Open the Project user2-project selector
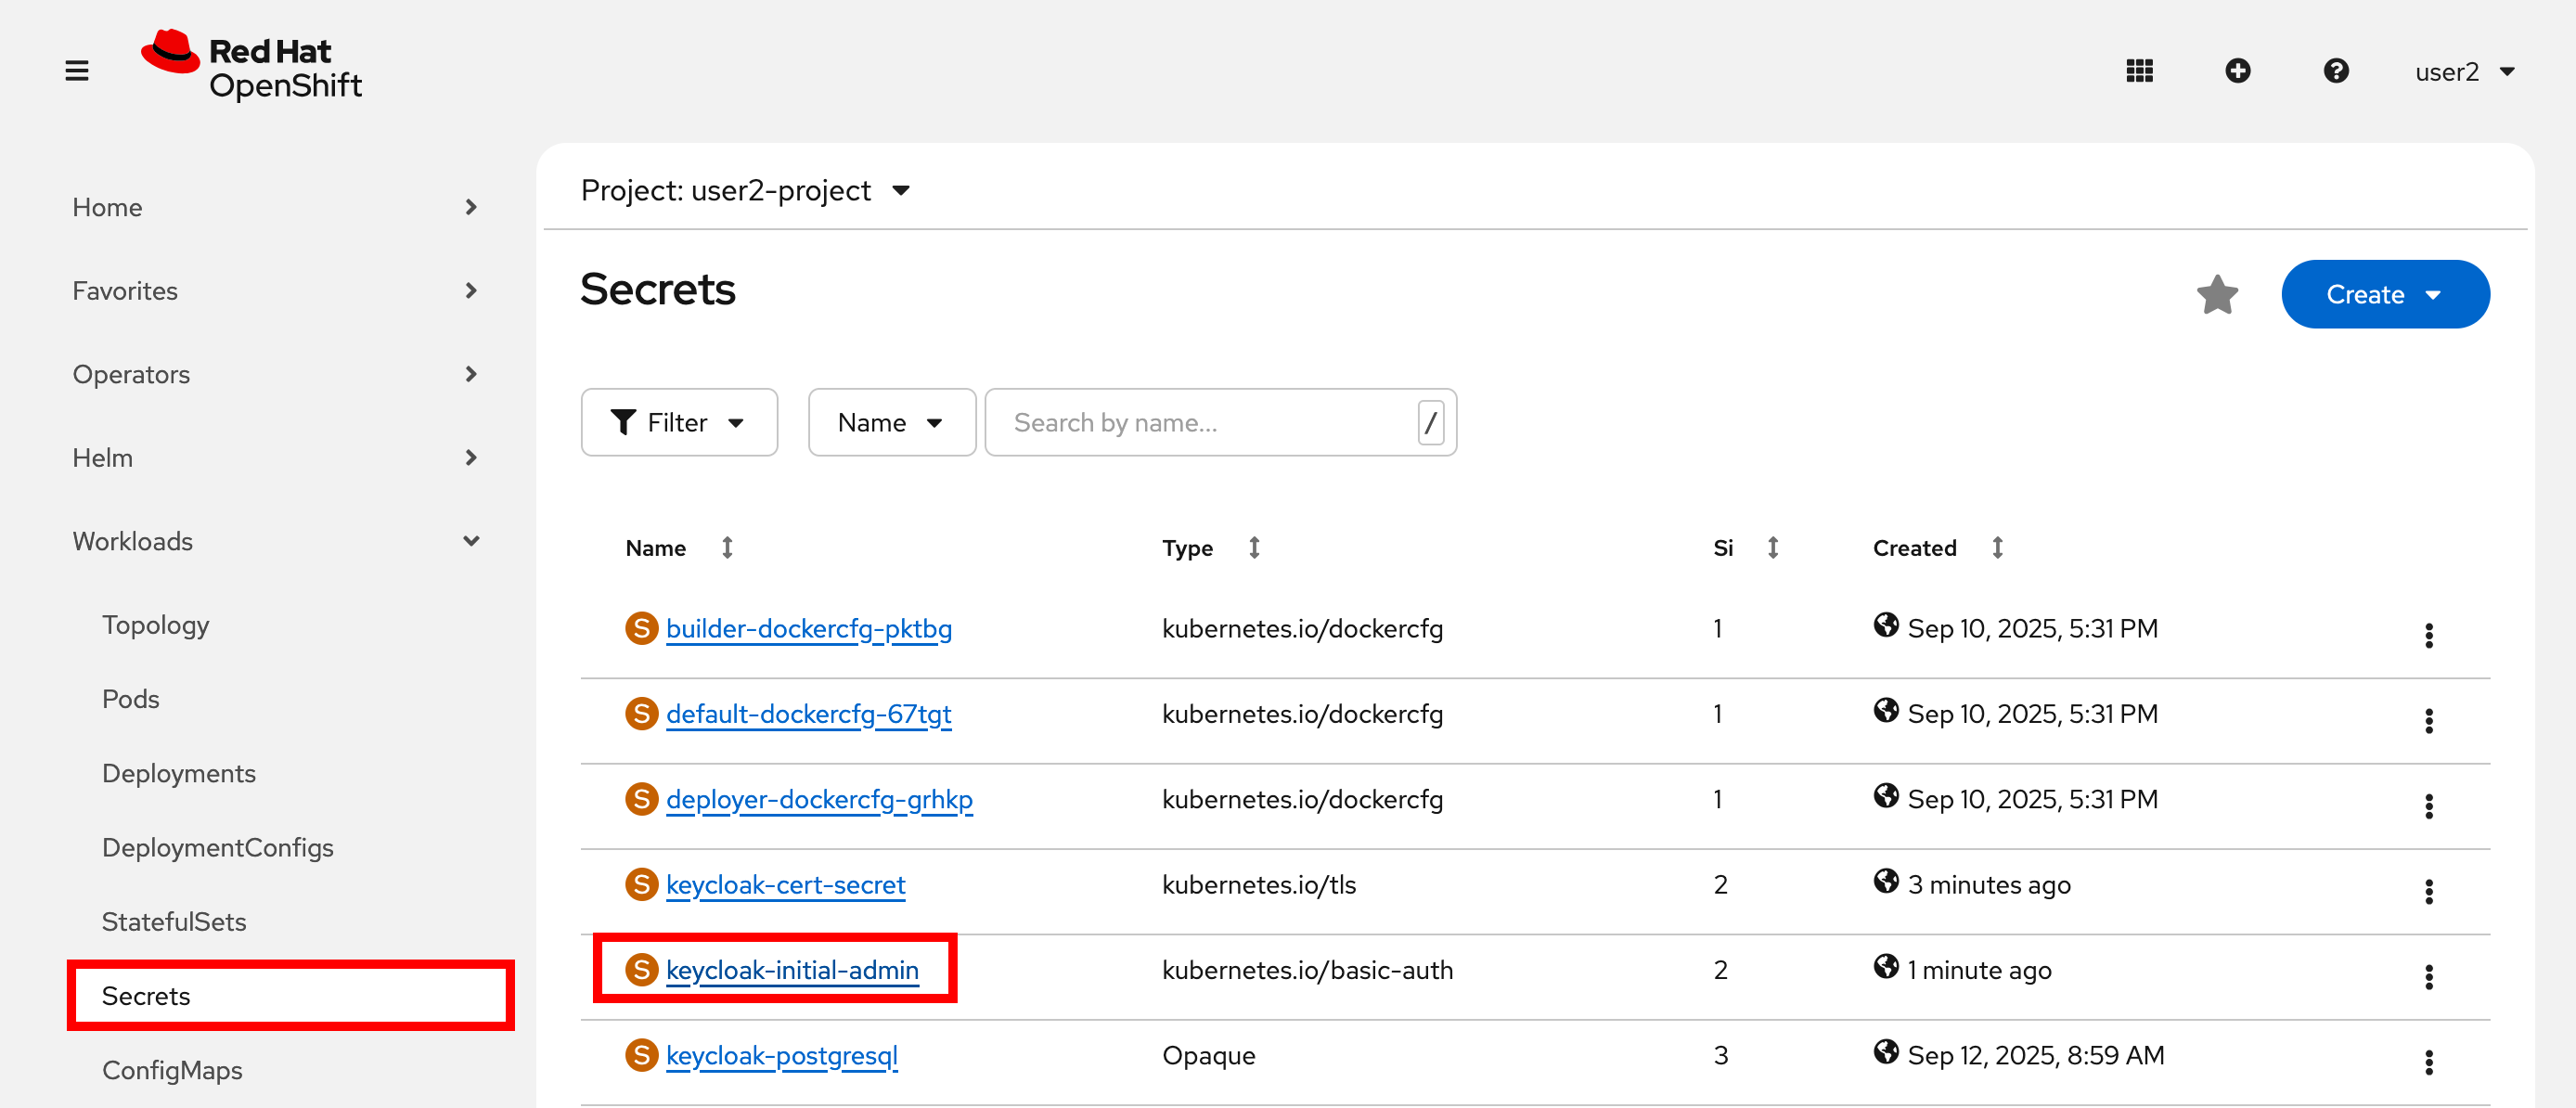This screenshot has height=1108, width=2576. tap(745, 190)
